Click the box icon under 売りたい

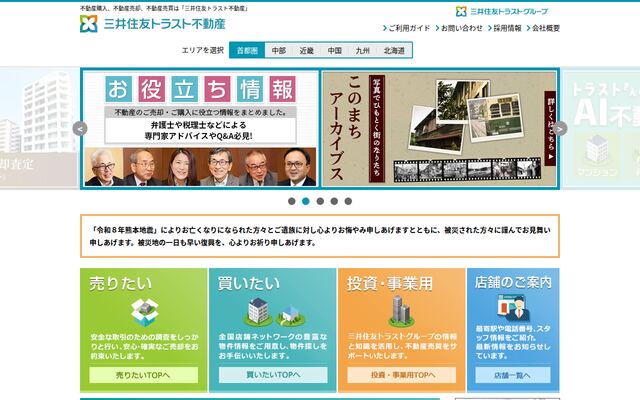[144, 312]
